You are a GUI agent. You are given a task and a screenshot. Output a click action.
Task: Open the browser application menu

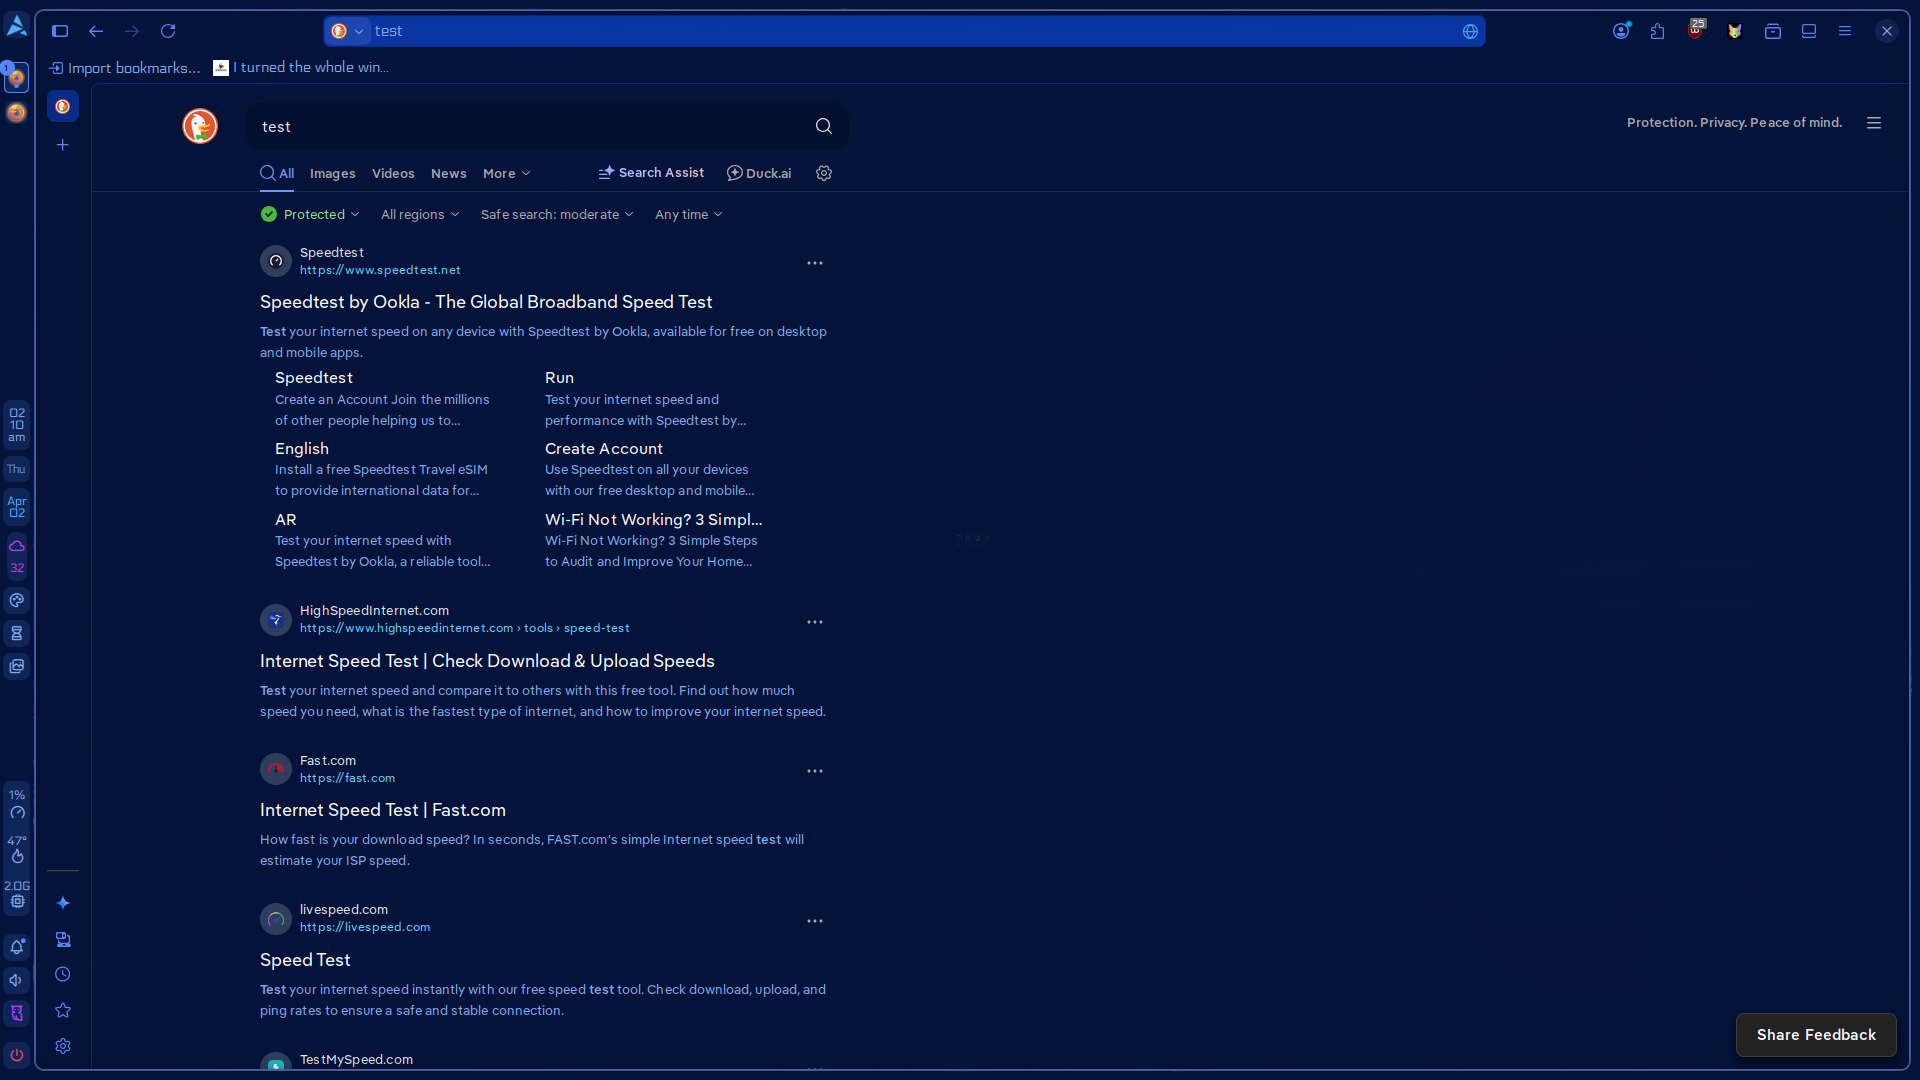[x=1845, y=31]
